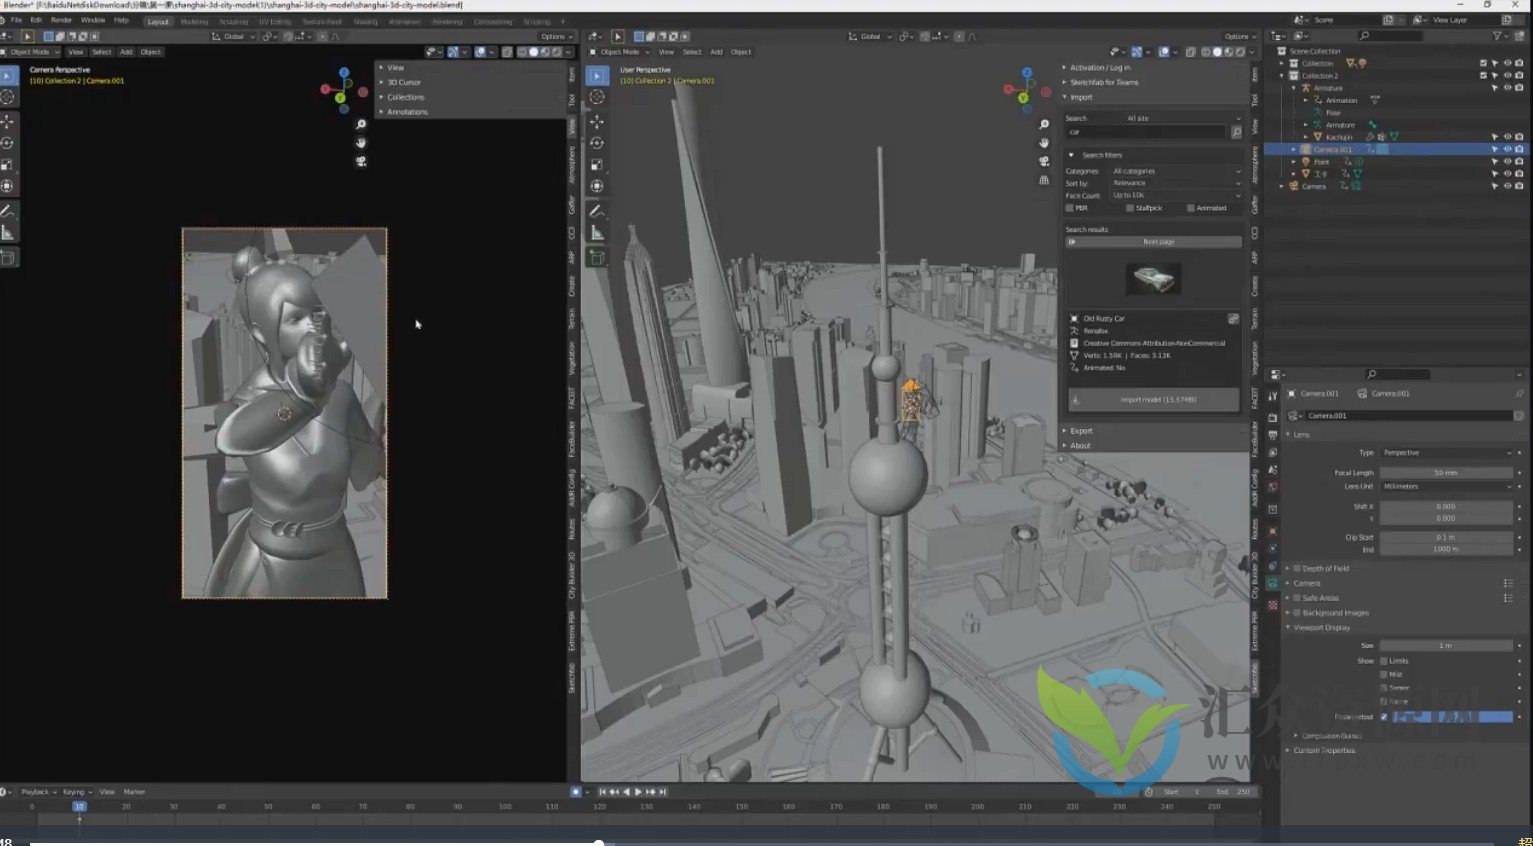Enable the Staffpick filter checkbox
The image size is (1533, 846).
pos(1130,208)
